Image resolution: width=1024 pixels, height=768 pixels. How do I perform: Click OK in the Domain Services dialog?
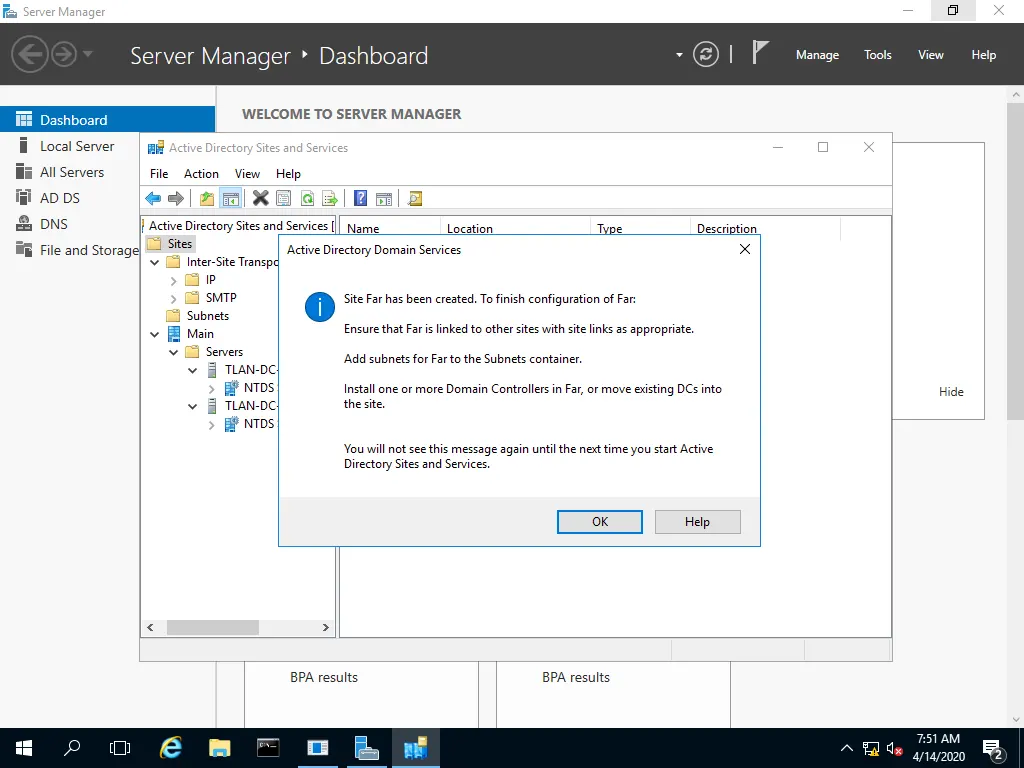[x=600, y=522]
